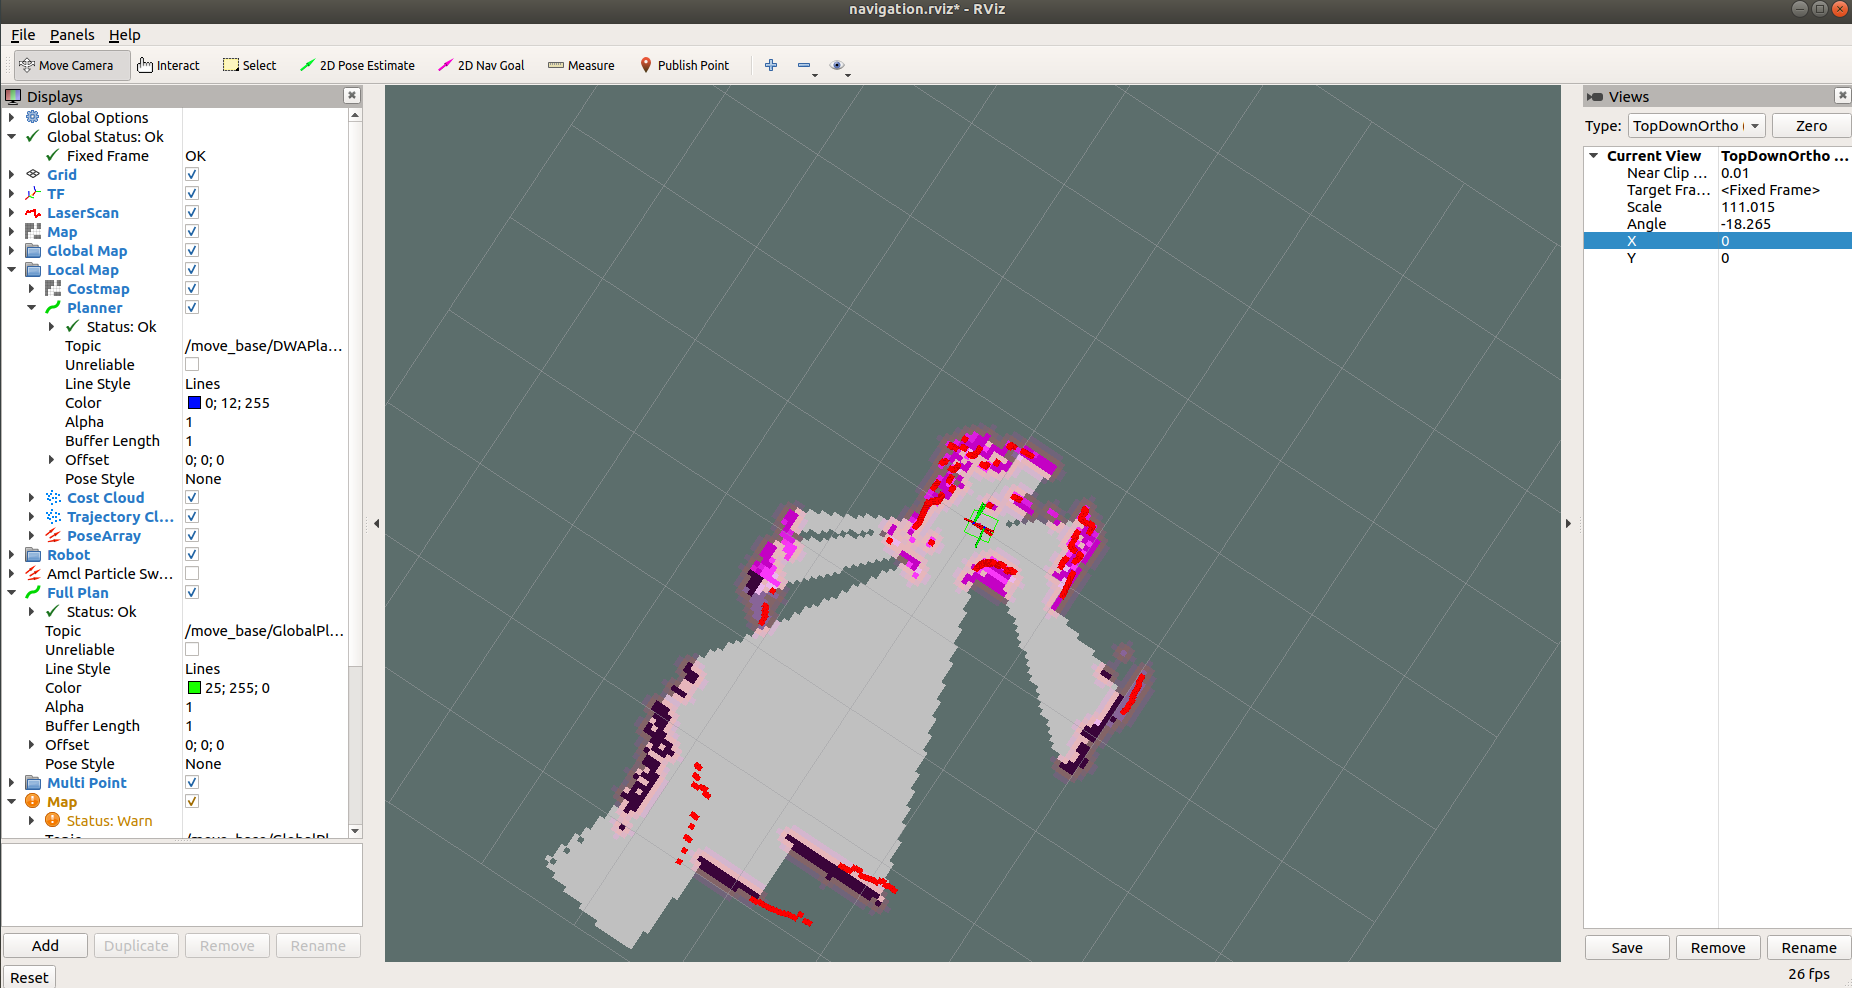
Task: Click the Global Map folder icon
Action: (x=33, y=250)
